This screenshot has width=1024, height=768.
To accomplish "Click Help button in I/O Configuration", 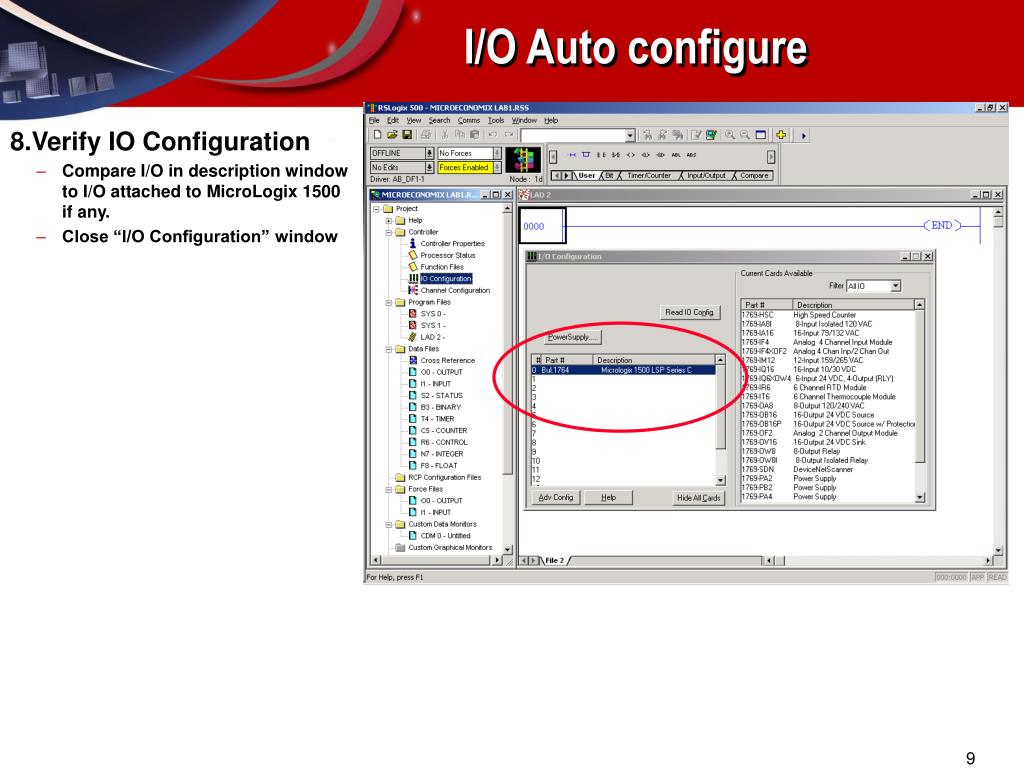I will [x=608, y=498].
